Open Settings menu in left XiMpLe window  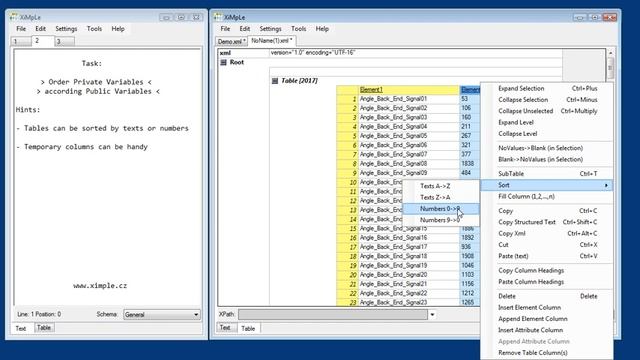tap(66, 29)
